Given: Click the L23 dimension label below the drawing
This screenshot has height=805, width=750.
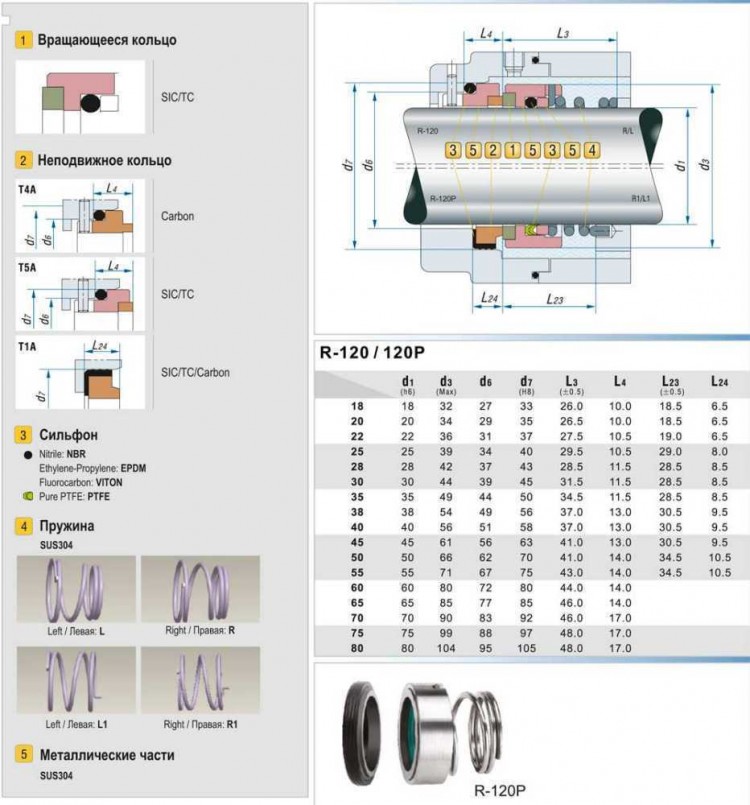Looking at the screenshot, I should tap(555, 299).
